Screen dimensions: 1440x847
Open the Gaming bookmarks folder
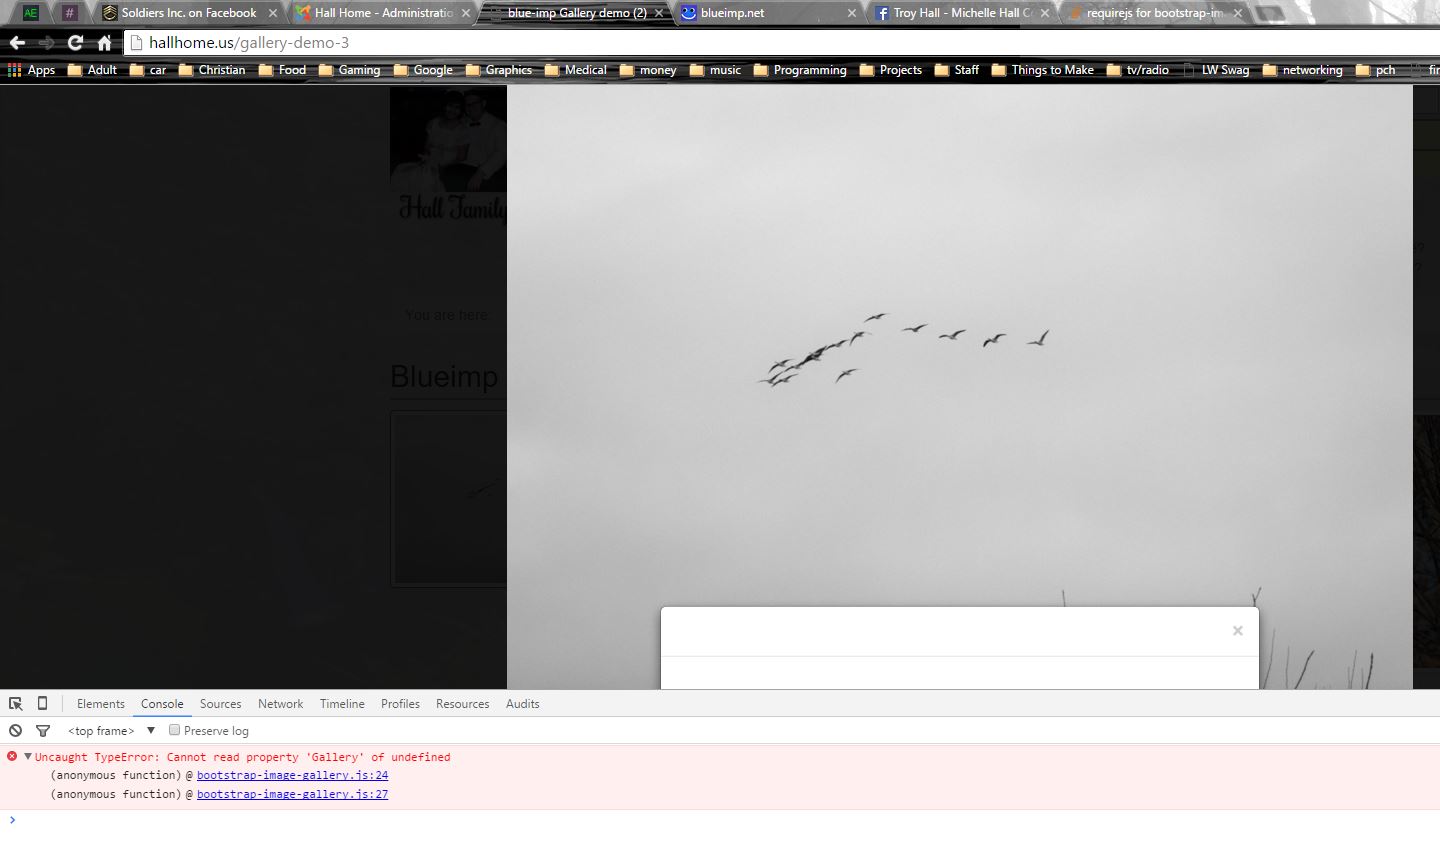[350, 70]
